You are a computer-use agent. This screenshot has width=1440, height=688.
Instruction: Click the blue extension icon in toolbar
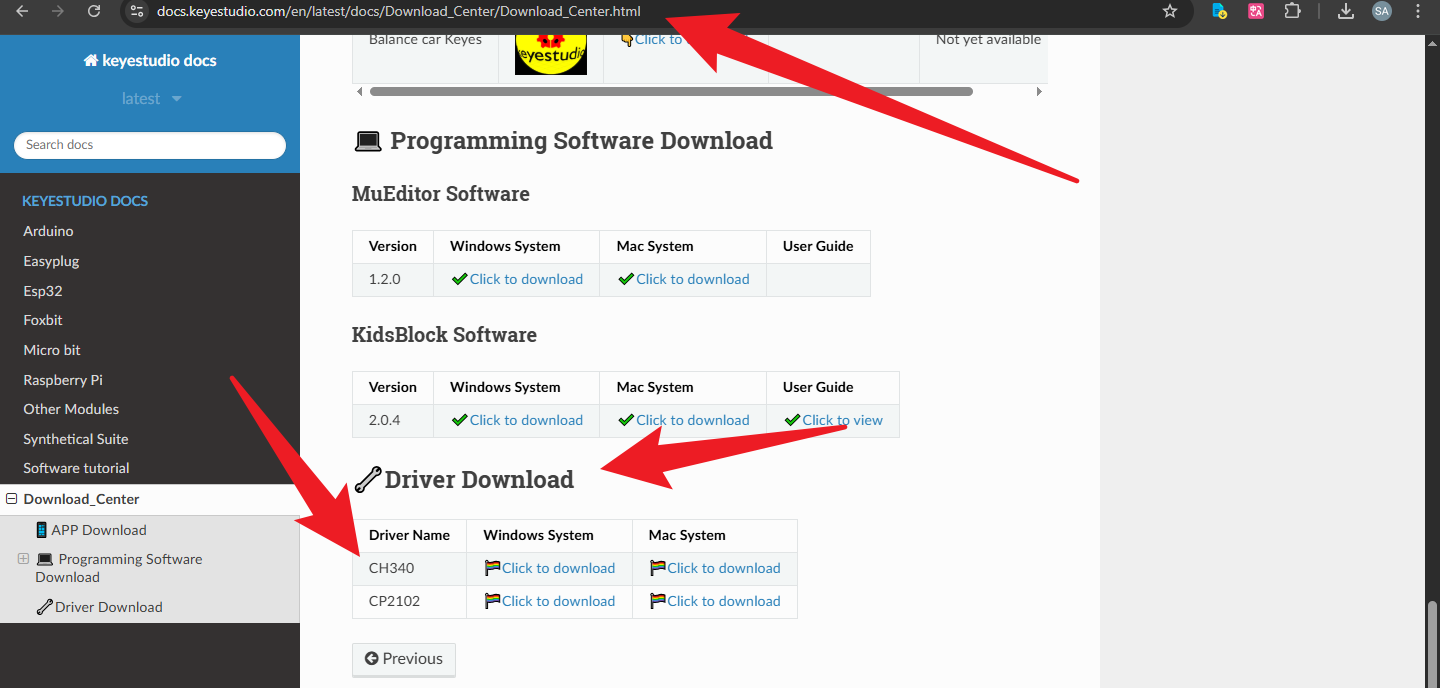pos(1220,11)
